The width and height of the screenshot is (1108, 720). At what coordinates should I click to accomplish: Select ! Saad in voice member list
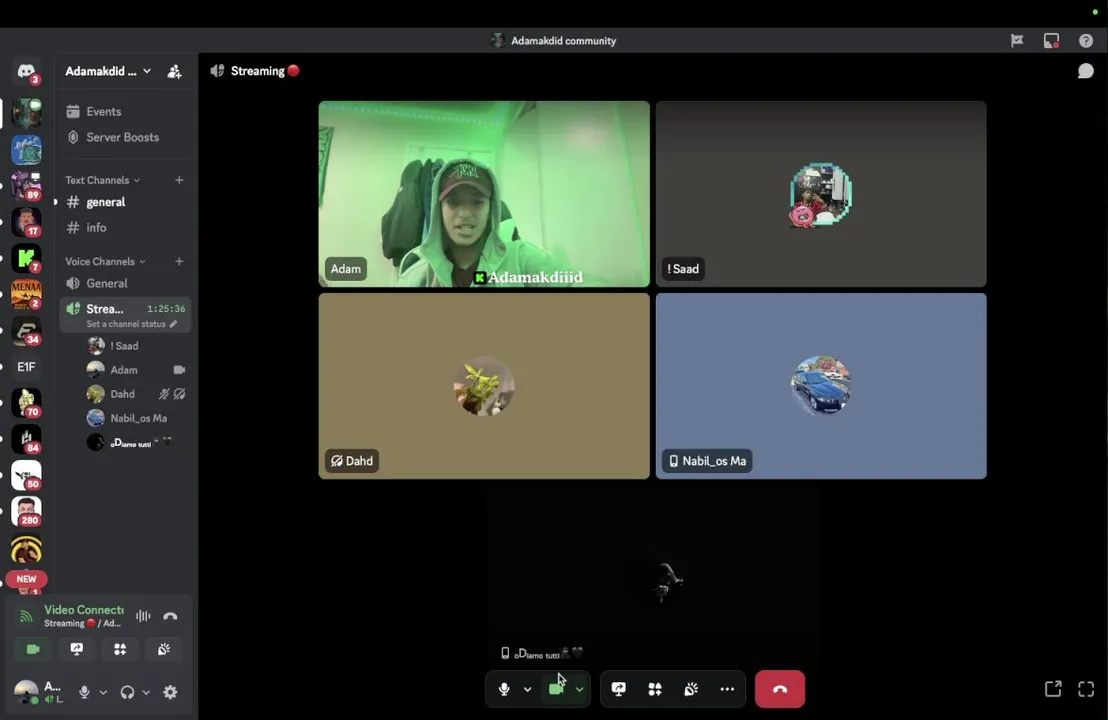coord(124,346)
